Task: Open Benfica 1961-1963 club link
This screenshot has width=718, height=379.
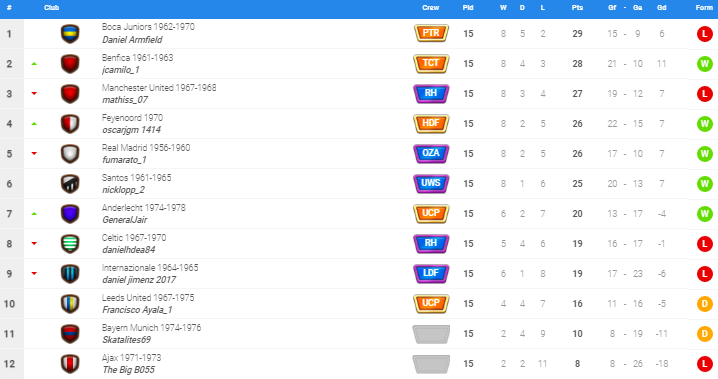Action: [x=137, y=58]
